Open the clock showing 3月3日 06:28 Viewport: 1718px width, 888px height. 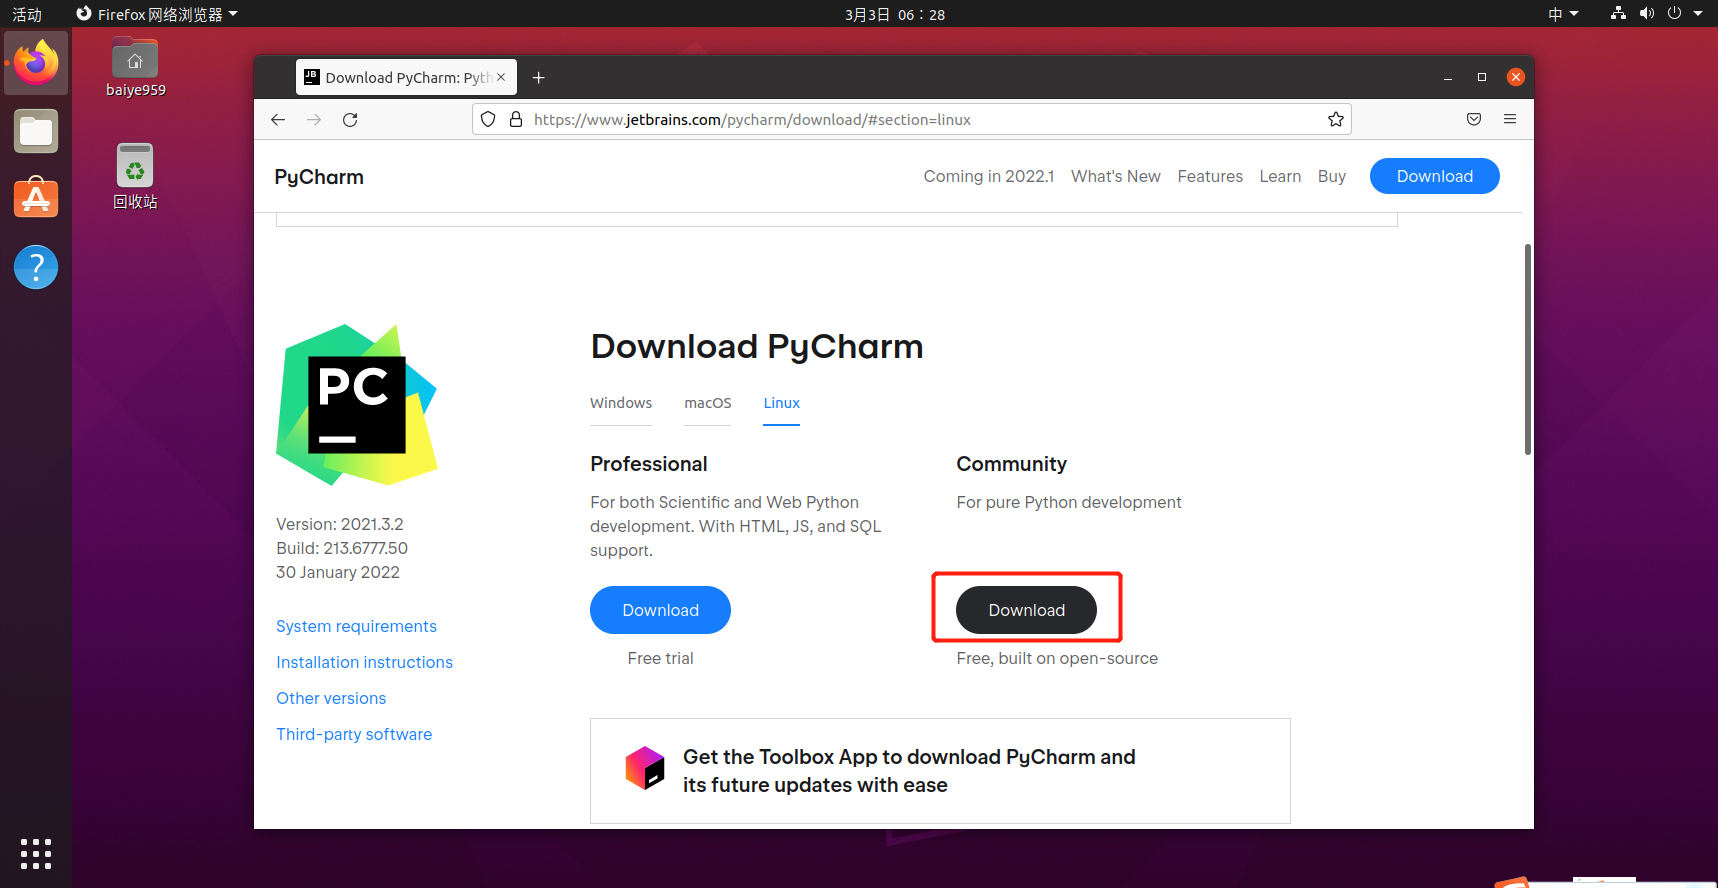[x=895, y=14]
